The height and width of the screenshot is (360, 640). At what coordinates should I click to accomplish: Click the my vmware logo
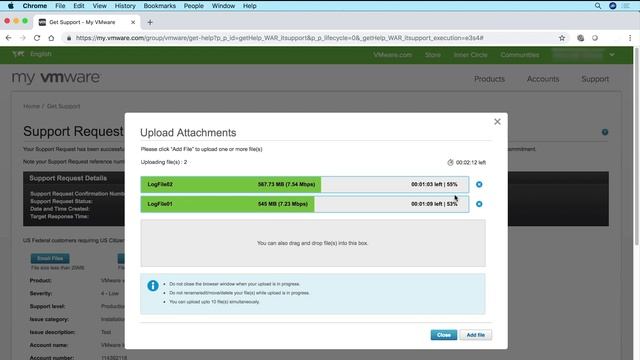(x=56, y=77)
